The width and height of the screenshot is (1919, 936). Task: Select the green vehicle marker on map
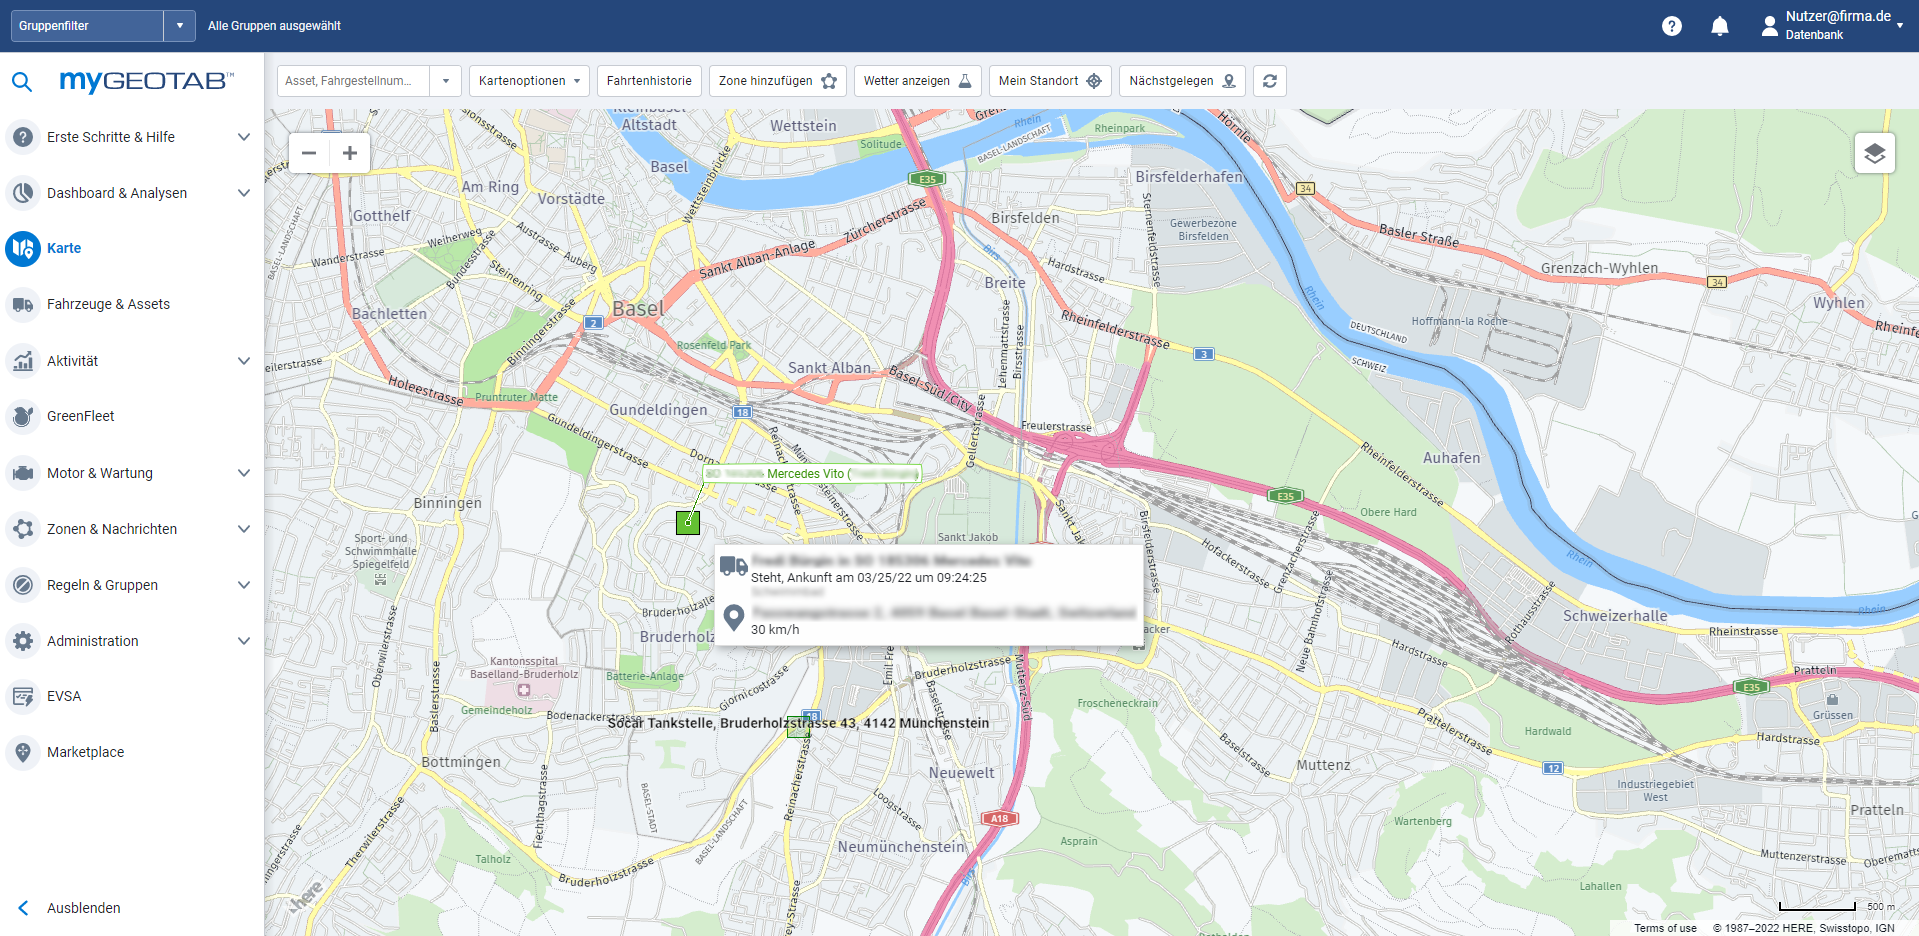coord(688,522)
